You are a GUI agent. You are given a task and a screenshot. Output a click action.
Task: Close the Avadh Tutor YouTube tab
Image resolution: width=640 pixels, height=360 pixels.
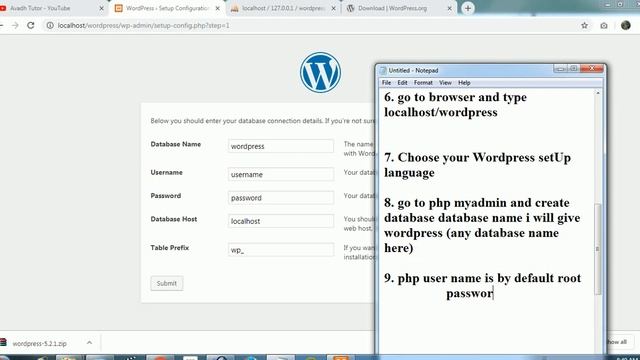pyautogui.click(x=102, y=8)
